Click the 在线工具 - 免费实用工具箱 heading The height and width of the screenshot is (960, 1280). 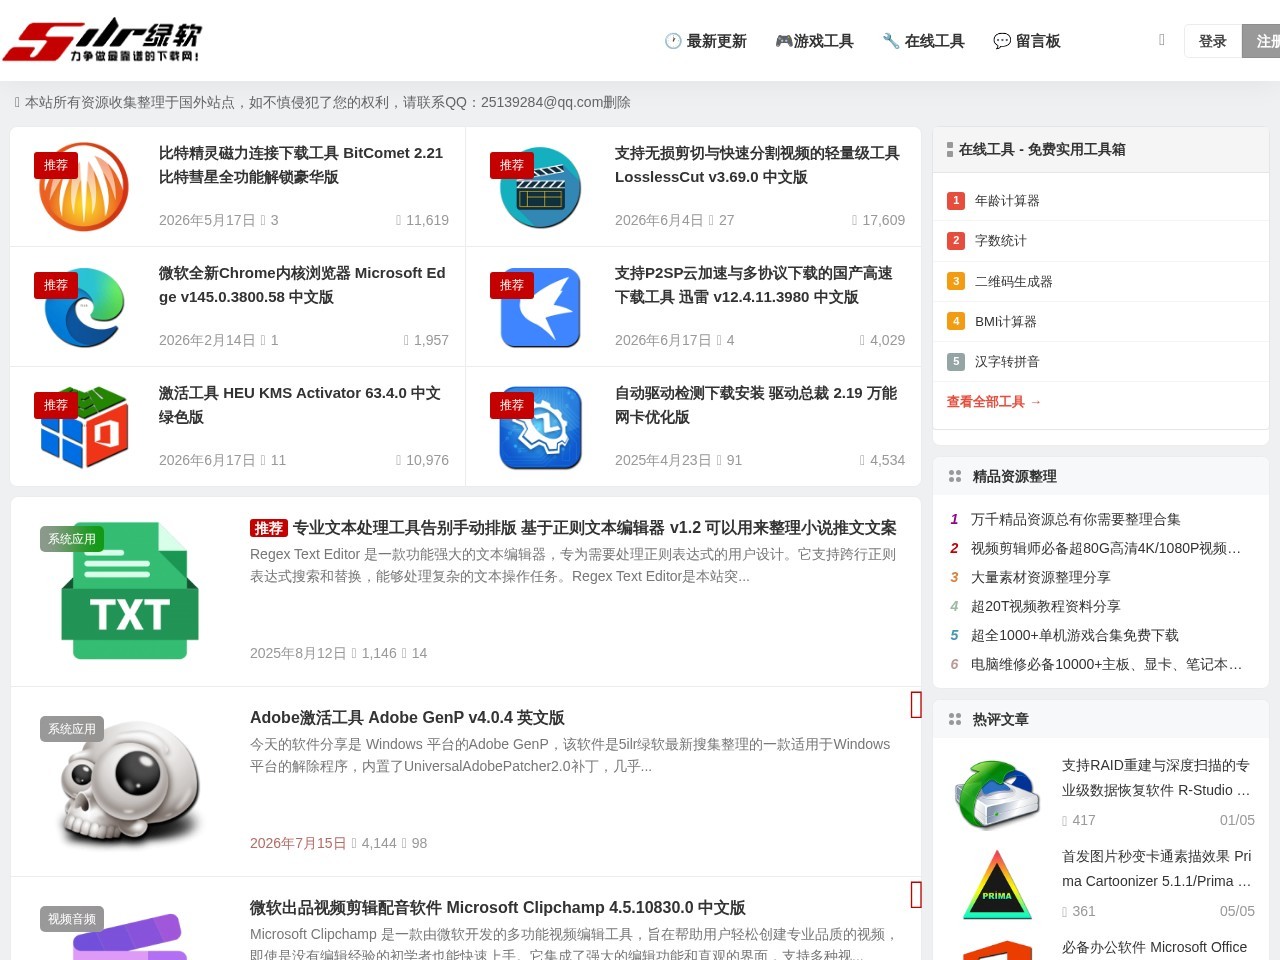(x=1042, y=149)
